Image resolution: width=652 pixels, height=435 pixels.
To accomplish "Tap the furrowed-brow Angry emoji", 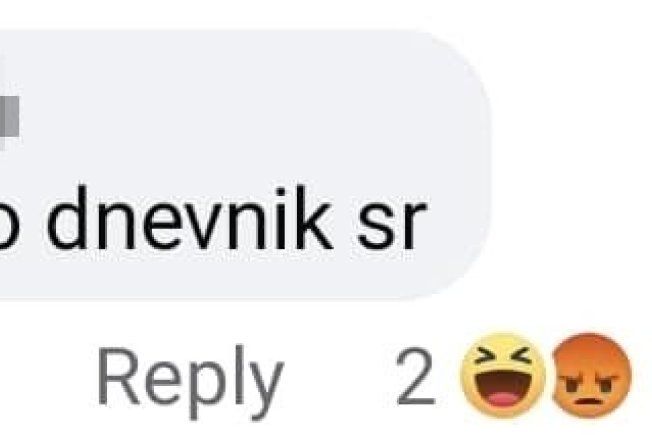I will tap(591, 376).
